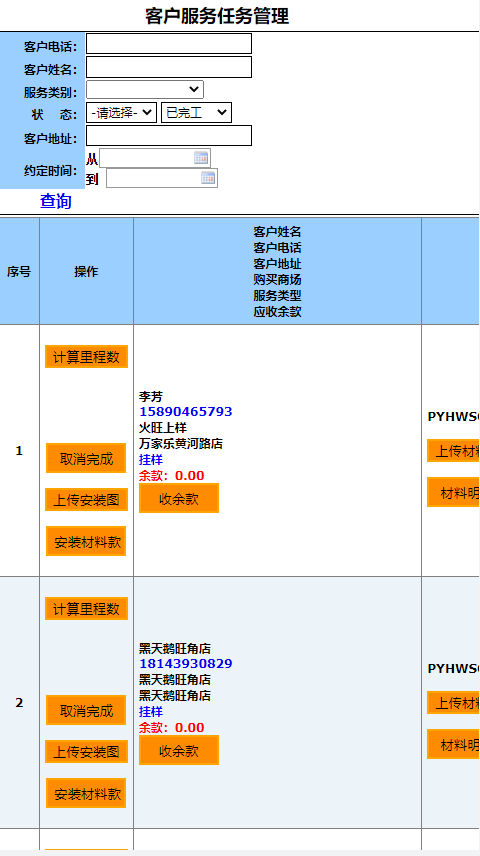Open calendar picker for the 到 end date
This screenshot has height=856, width=480.
coord(208,178)
